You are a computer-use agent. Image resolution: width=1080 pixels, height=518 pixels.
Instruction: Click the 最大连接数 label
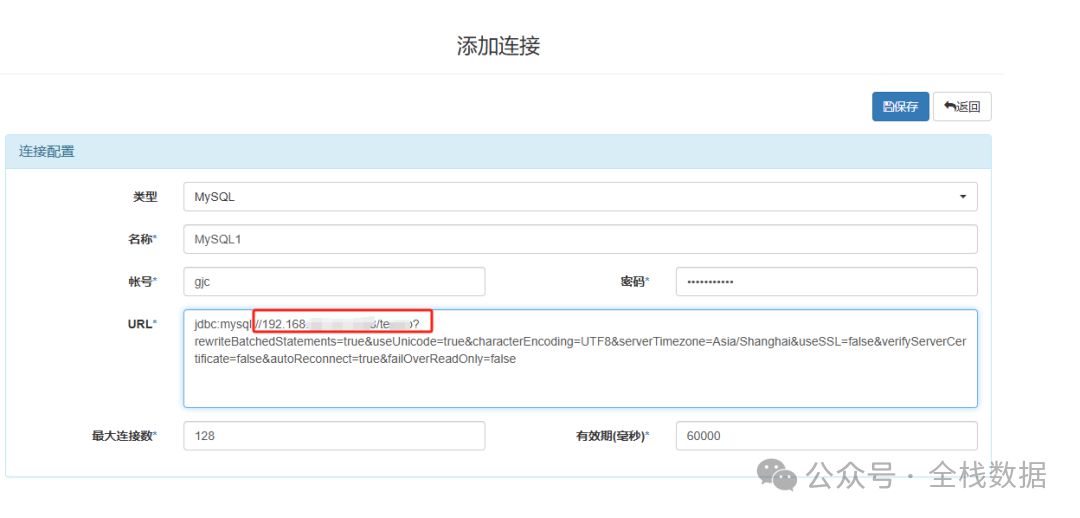[124, 436]
